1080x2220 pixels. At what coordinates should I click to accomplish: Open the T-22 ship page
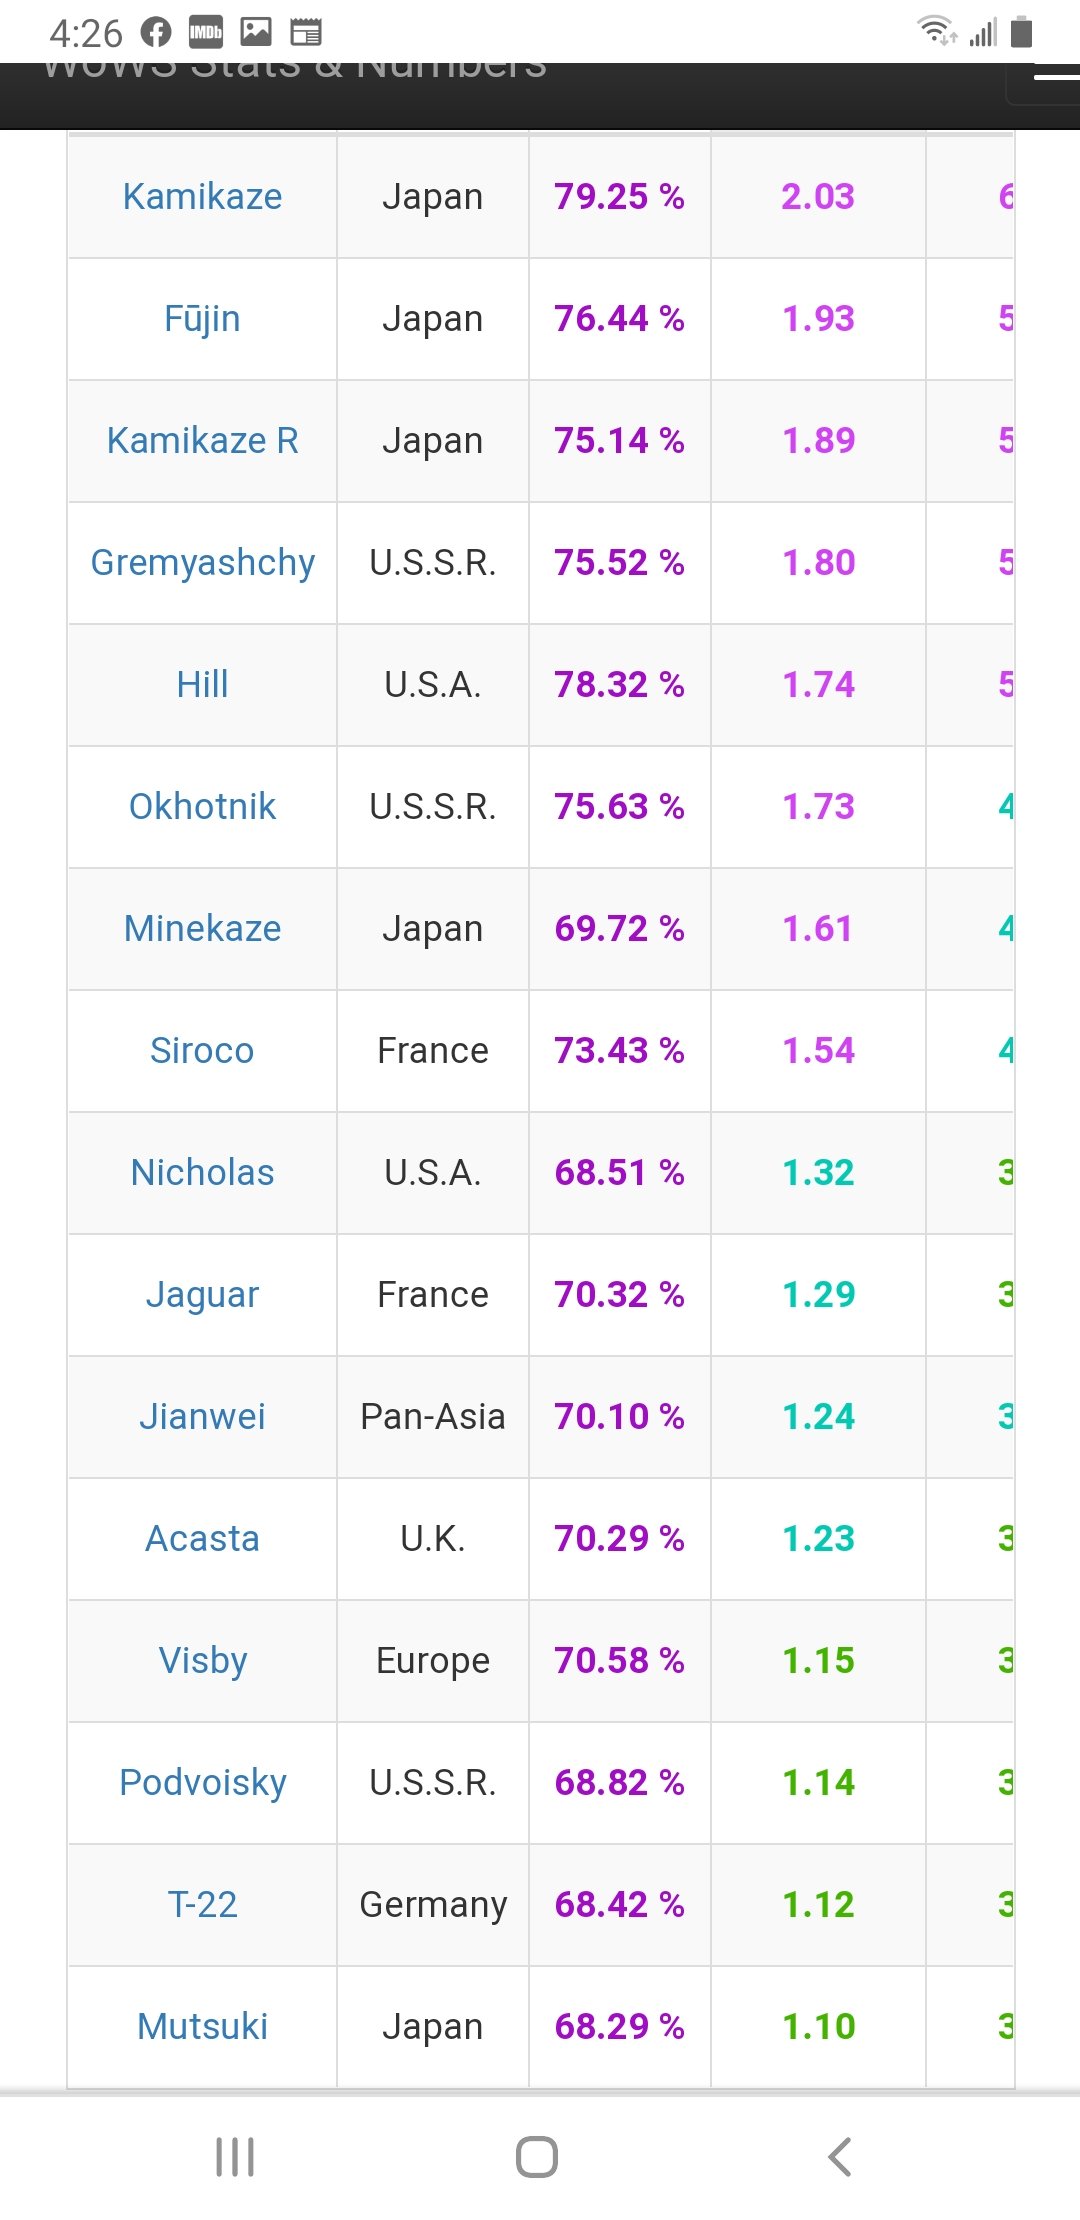pos(202,1905)
